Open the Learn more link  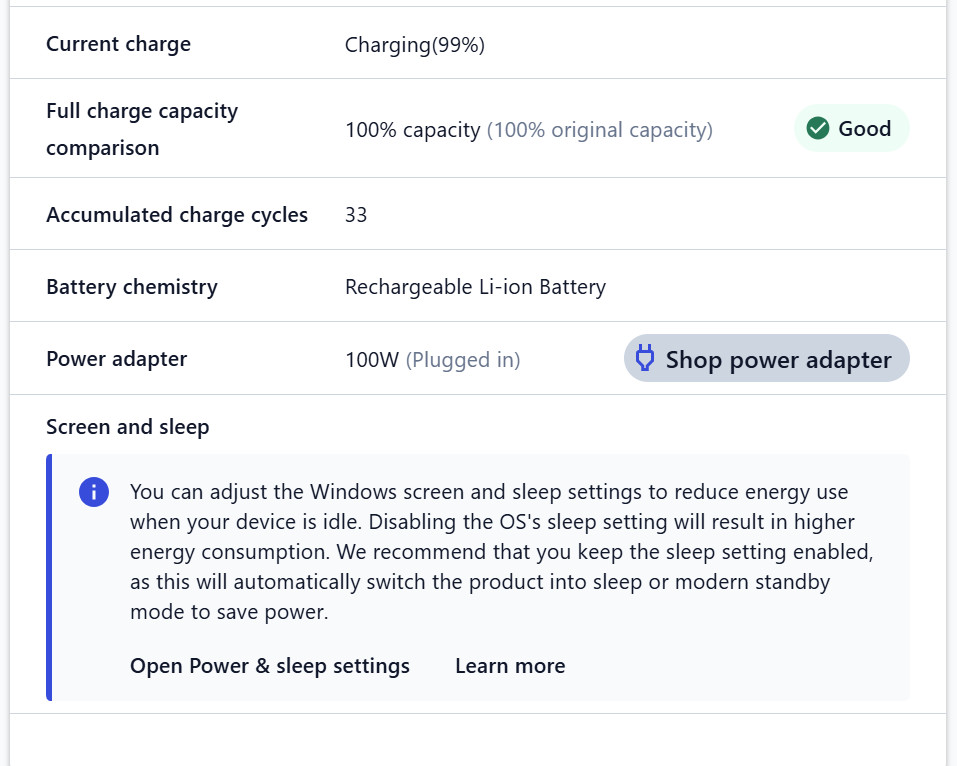pyautogui.click(x=510, y=666)
